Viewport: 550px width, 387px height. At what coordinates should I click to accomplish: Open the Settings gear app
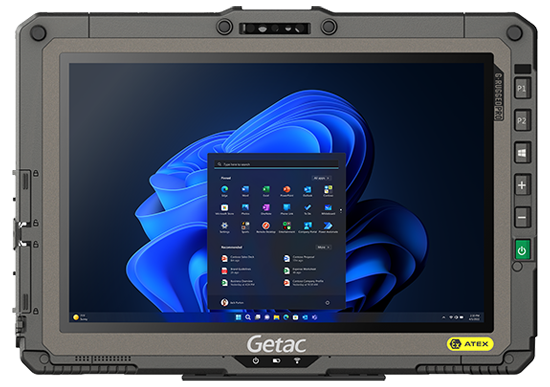point(224,226)
